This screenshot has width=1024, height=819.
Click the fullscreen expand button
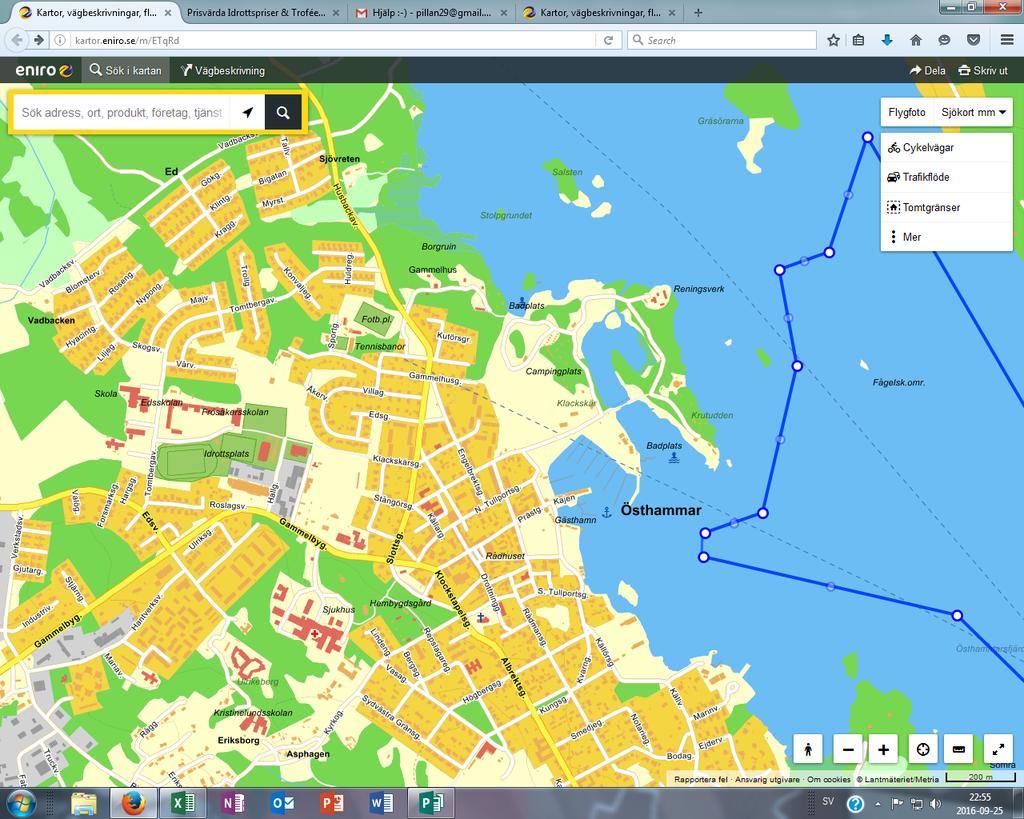pyautogui.click(x=998, y=749)
